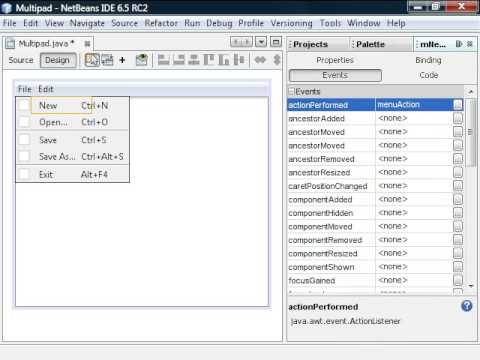Click the editor tab scroll arrows button
Image resolution: width=480 pixels, height=360 pixels.
[x=242, y=42]
